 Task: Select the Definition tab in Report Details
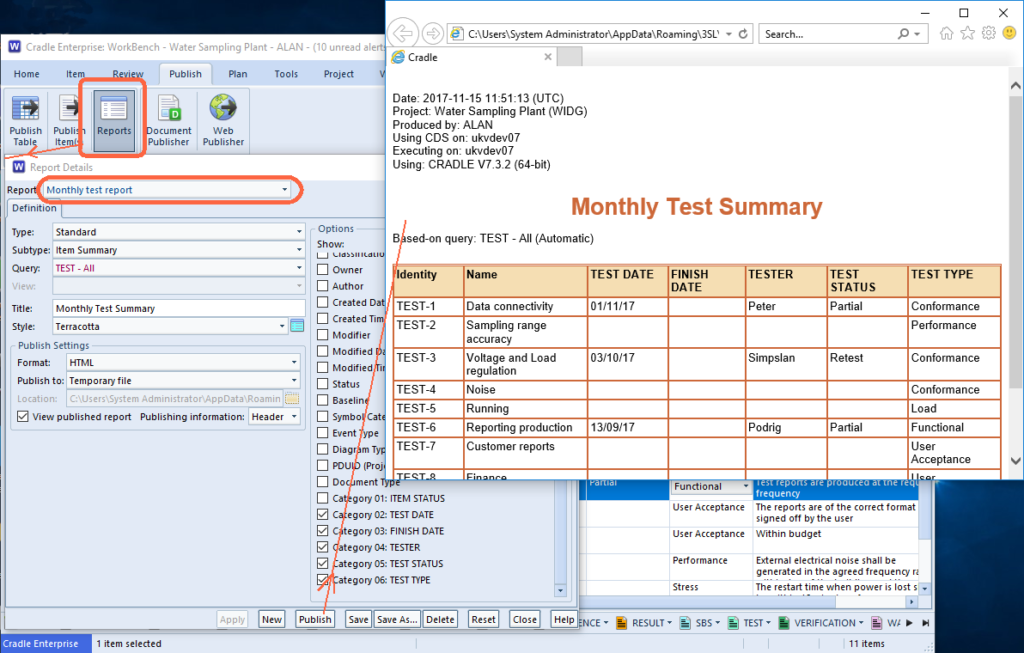(34, 209)
